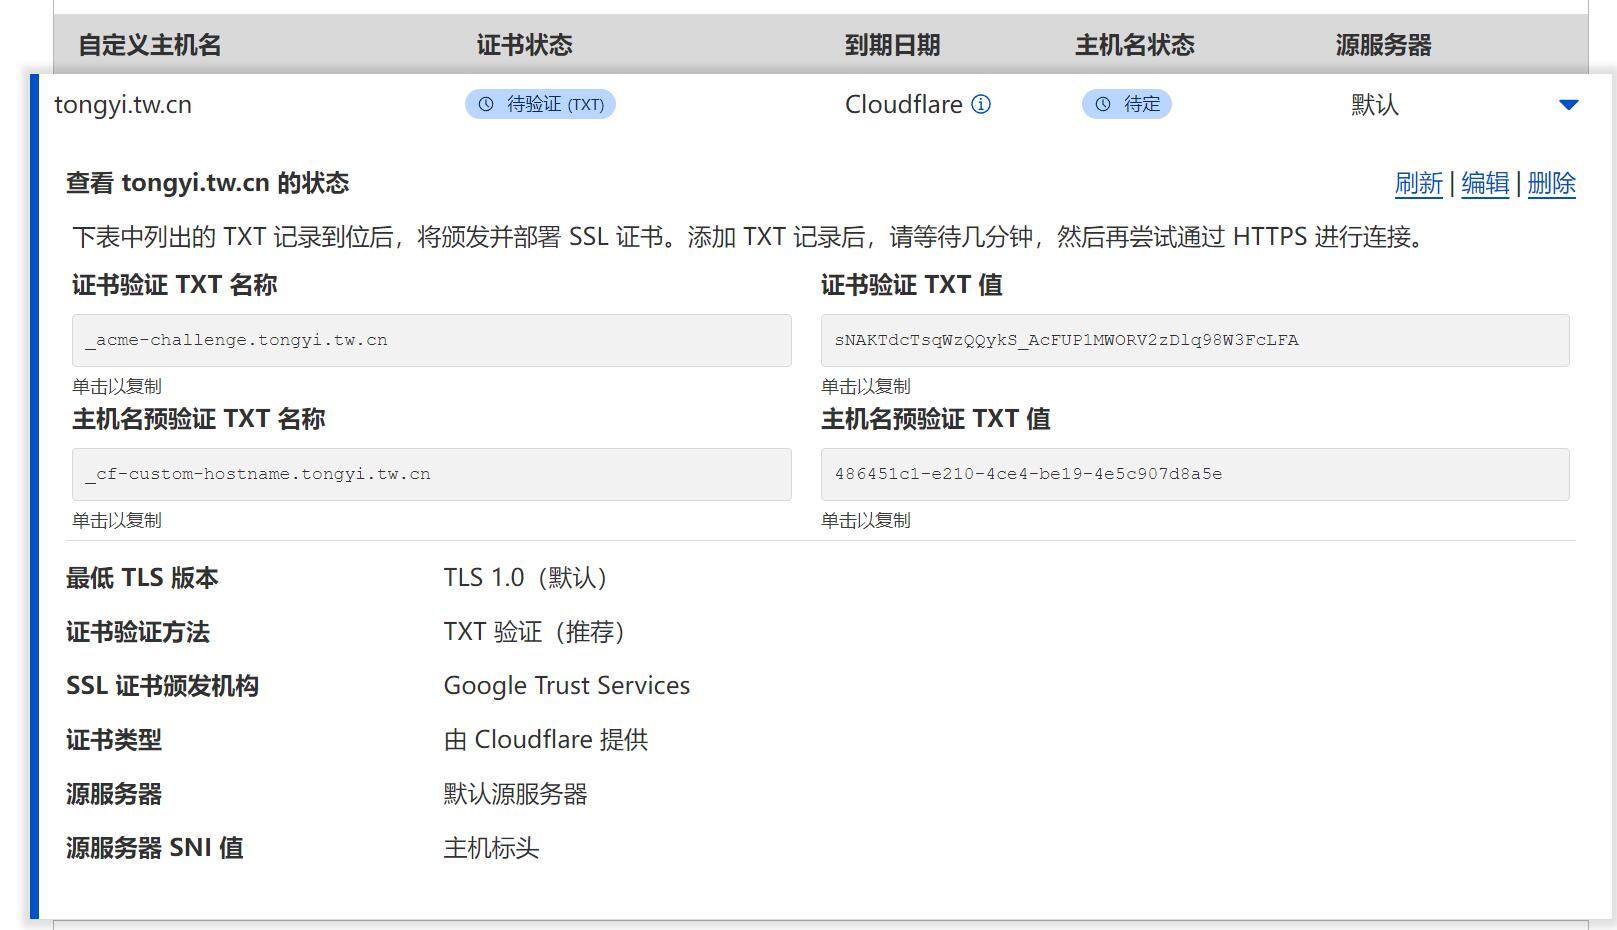
Task: Open the 到期日期 column sort options
Action: click(x=892, y=44)
